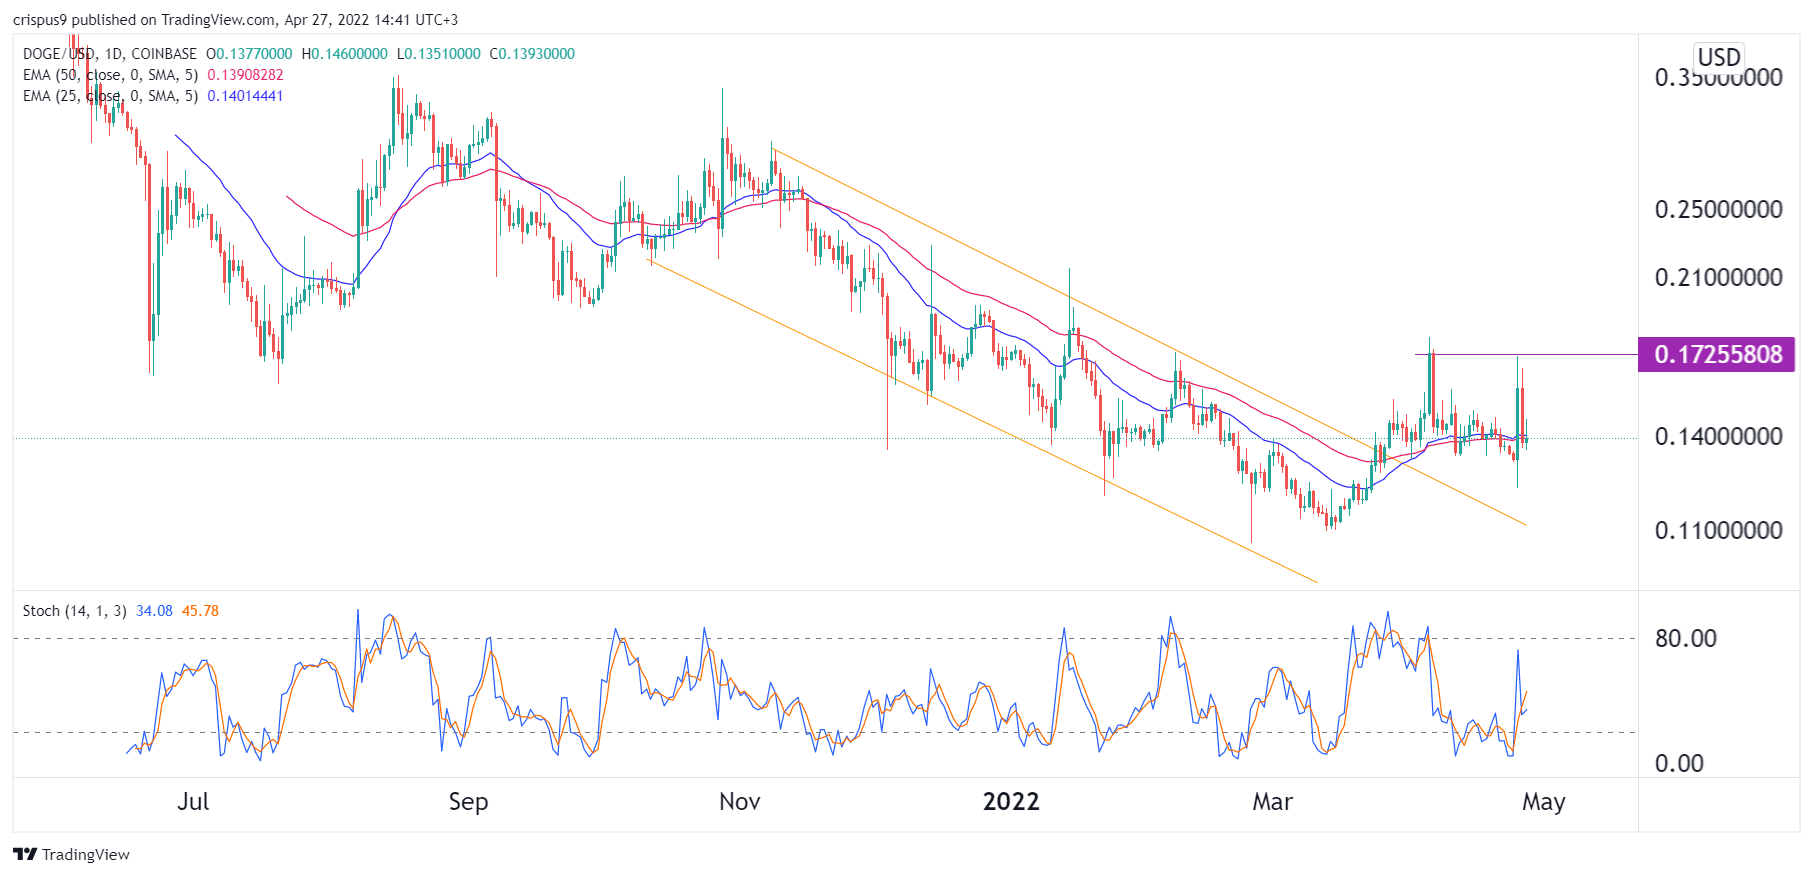Click the 0.14000000 price axis label

click(x=1718, y=437)
